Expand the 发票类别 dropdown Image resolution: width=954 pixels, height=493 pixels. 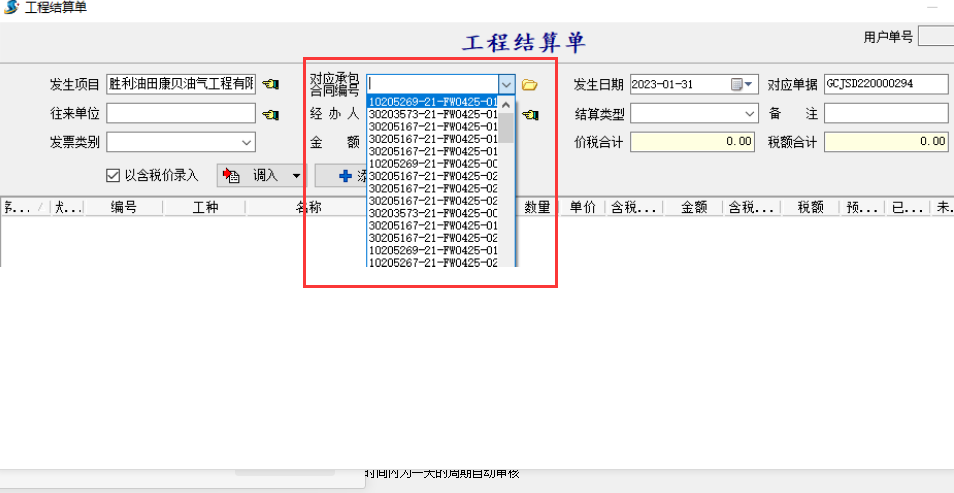(247, 141)
